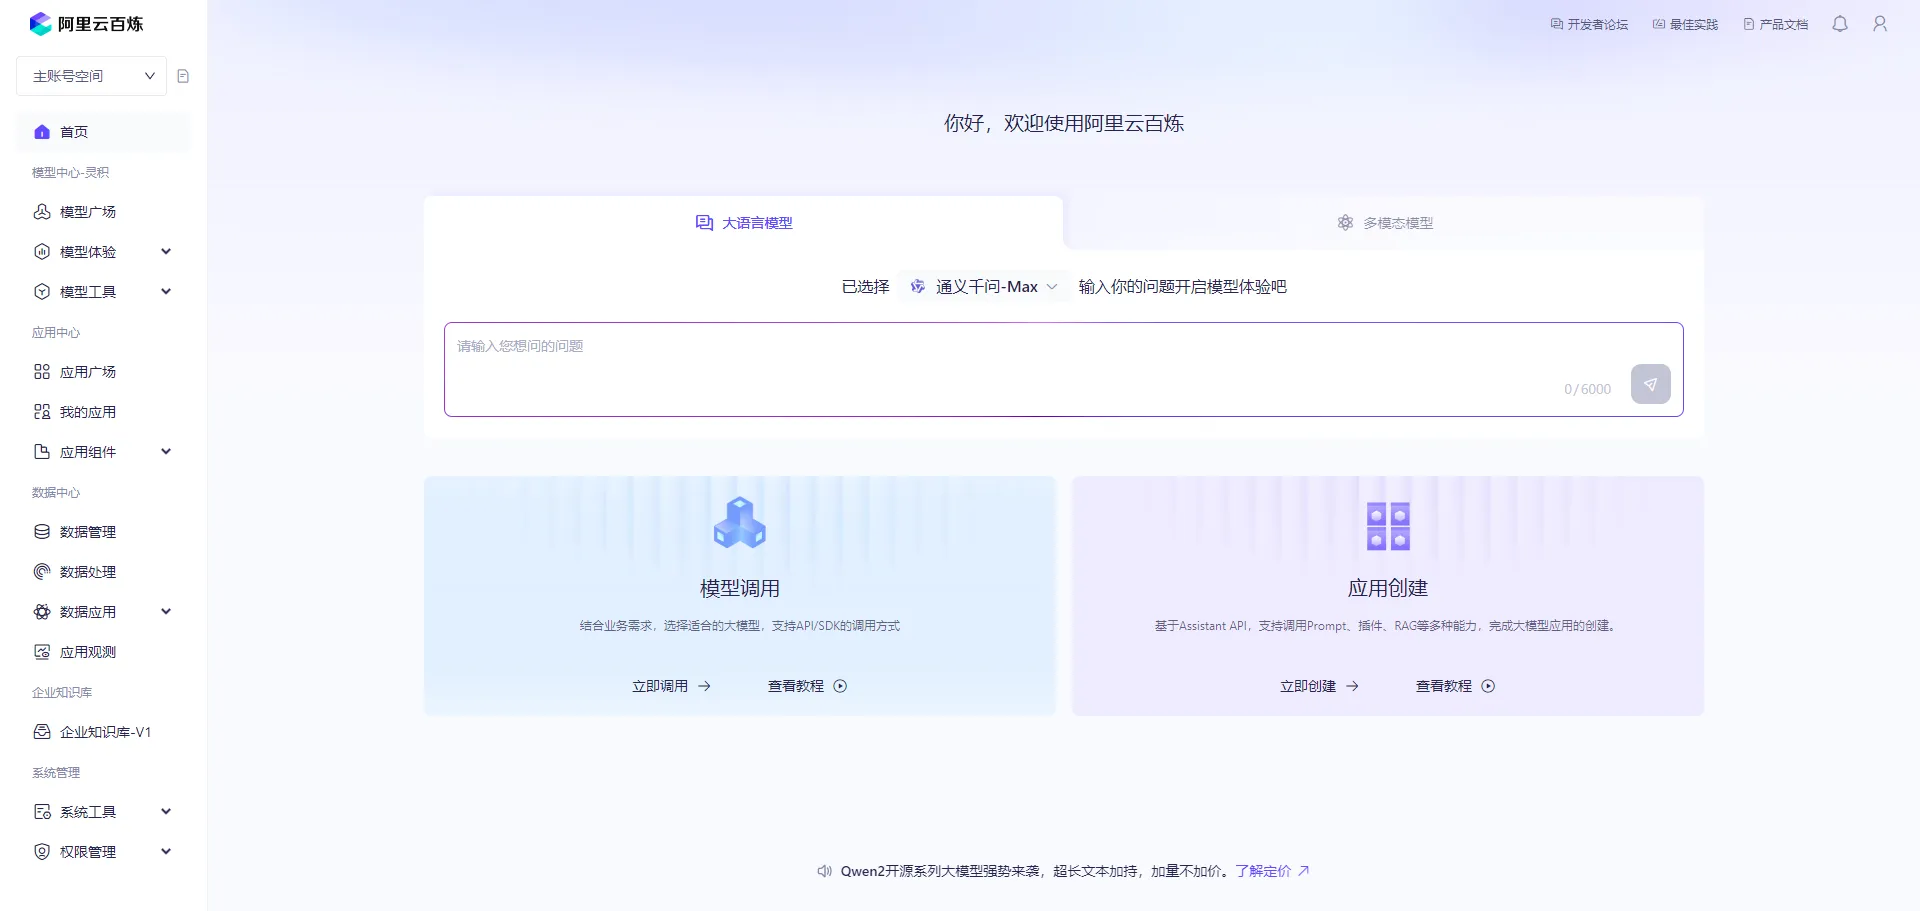Open 企业知识库-V1 menu item
Screen dimensions: 1920x911
click(x=103, y=732)
